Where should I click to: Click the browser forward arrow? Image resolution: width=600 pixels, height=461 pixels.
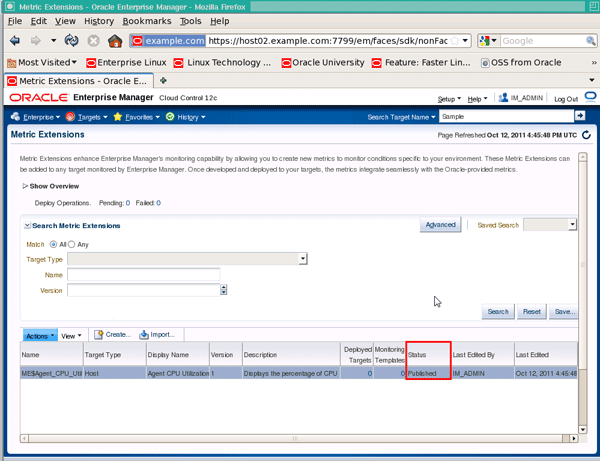pos(36,41)
